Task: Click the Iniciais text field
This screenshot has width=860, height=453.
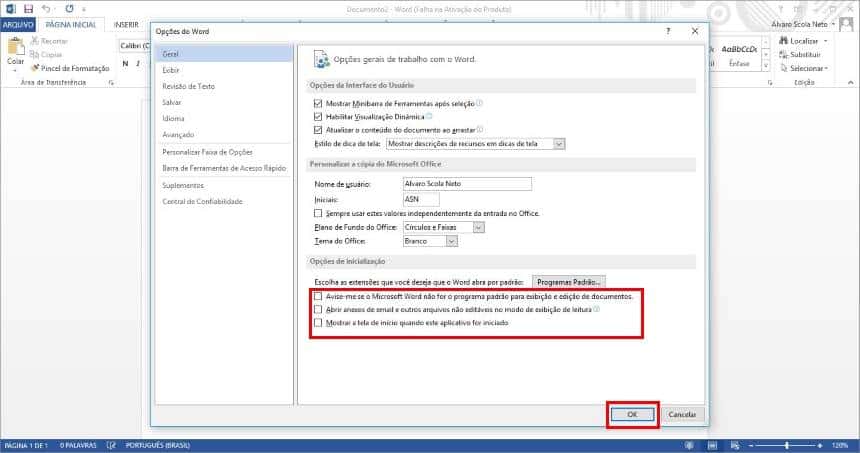Action: [421, 199]
